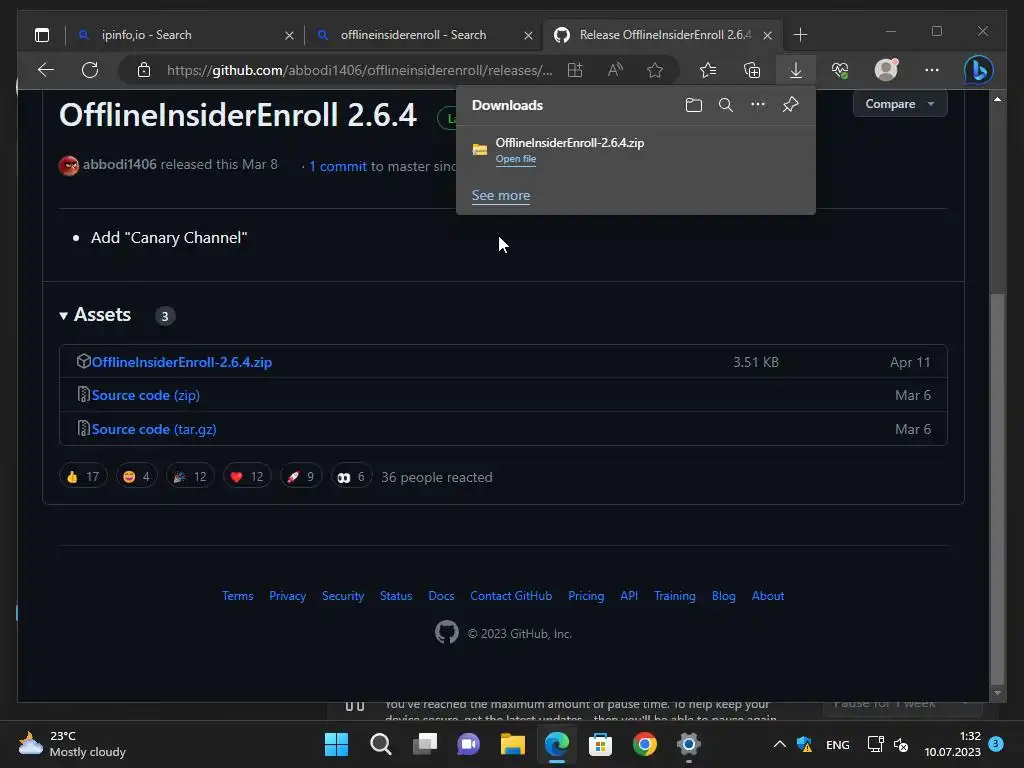
Task: Go back with the browser back arrow
Action: click(46, 70)
